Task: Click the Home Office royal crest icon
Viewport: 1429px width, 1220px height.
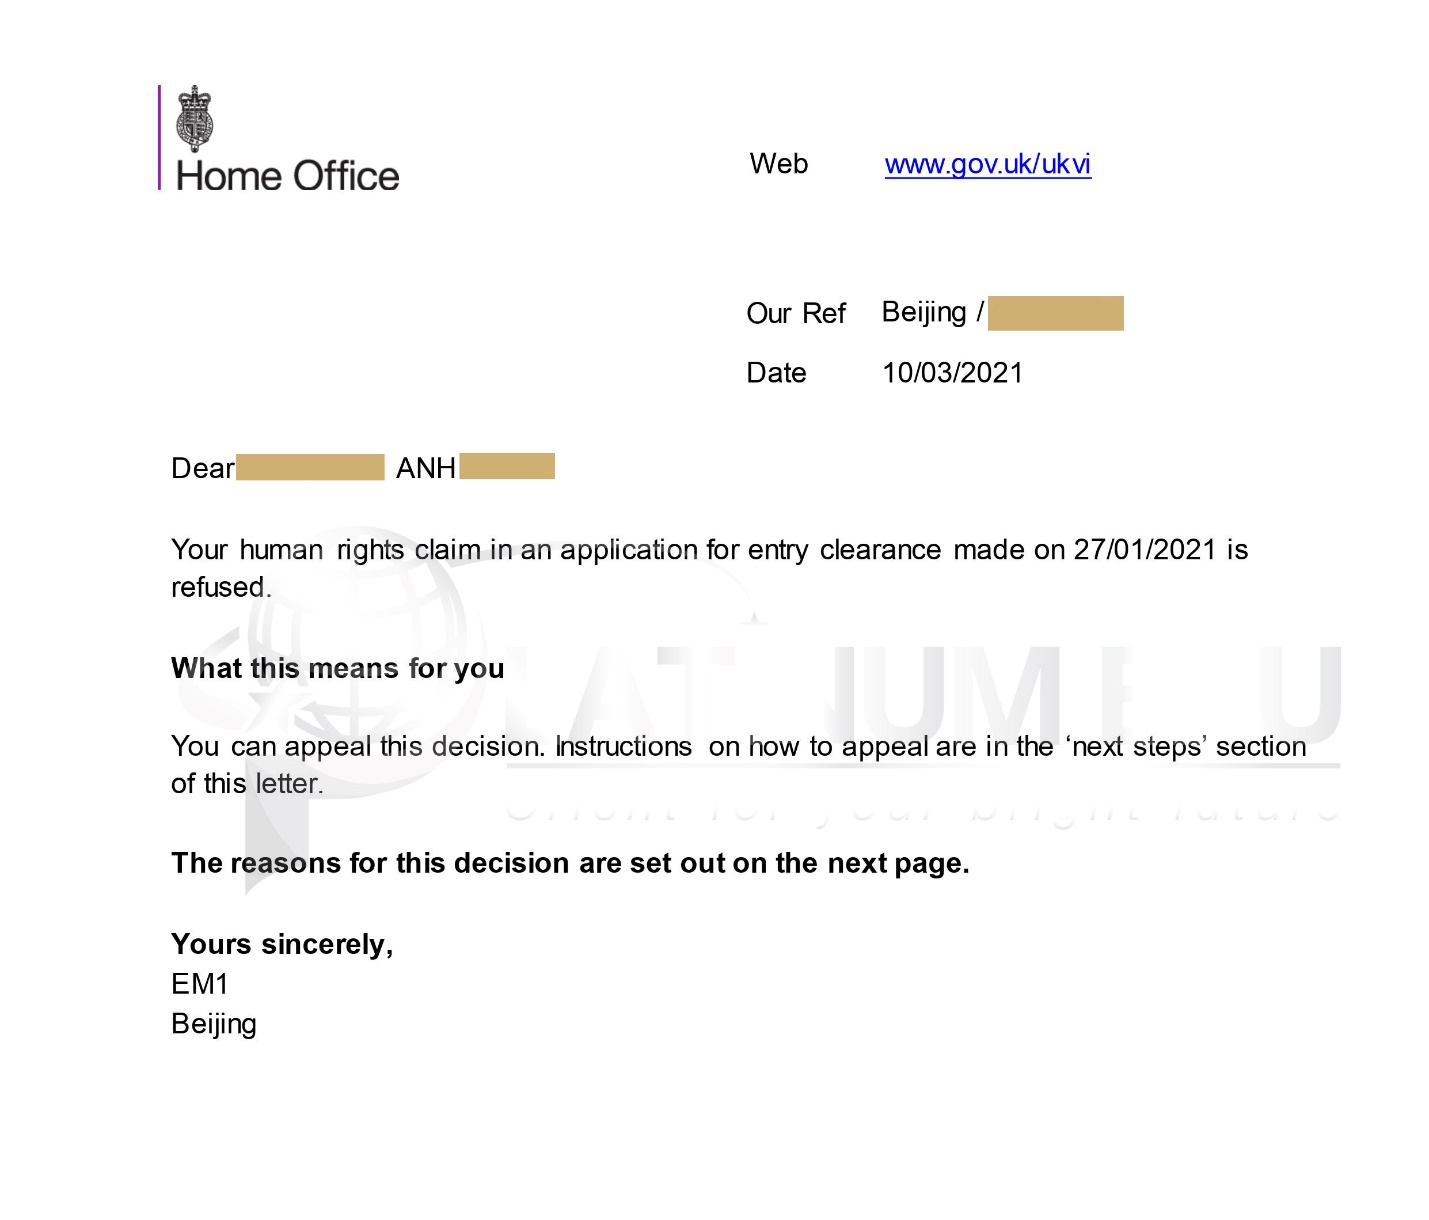Action: pyautogui.click(x=194, y=118)
